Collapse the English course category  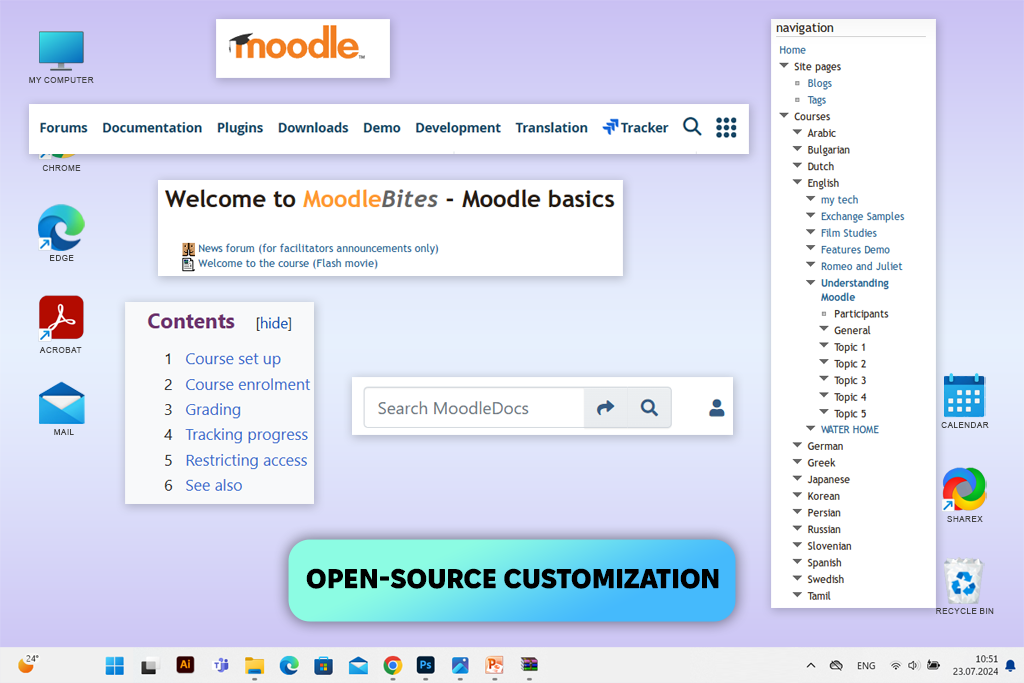(x=797, y=182)
